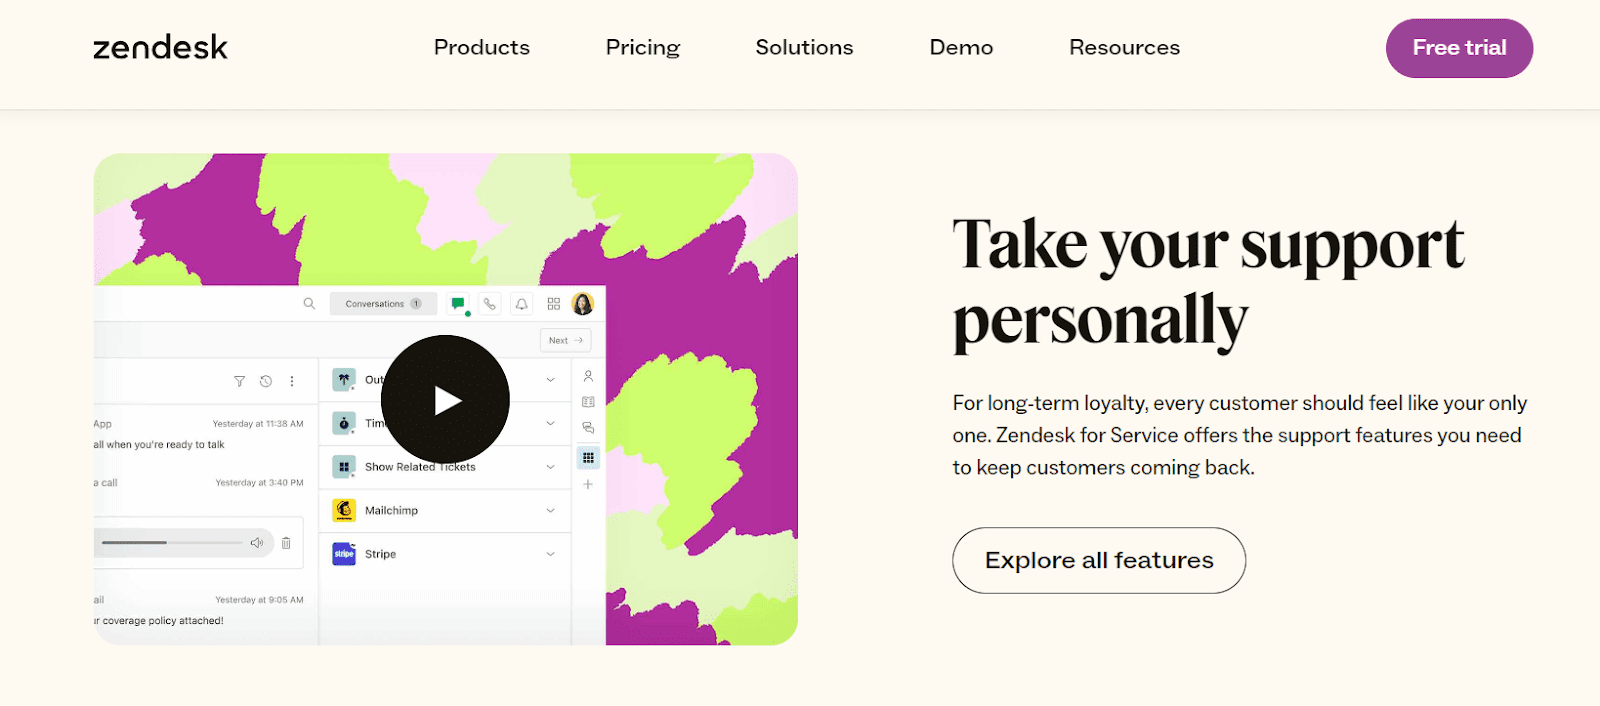Click the filter funnel icon
The width and height of the screenshot is (1600, 706).
[239, 381]
